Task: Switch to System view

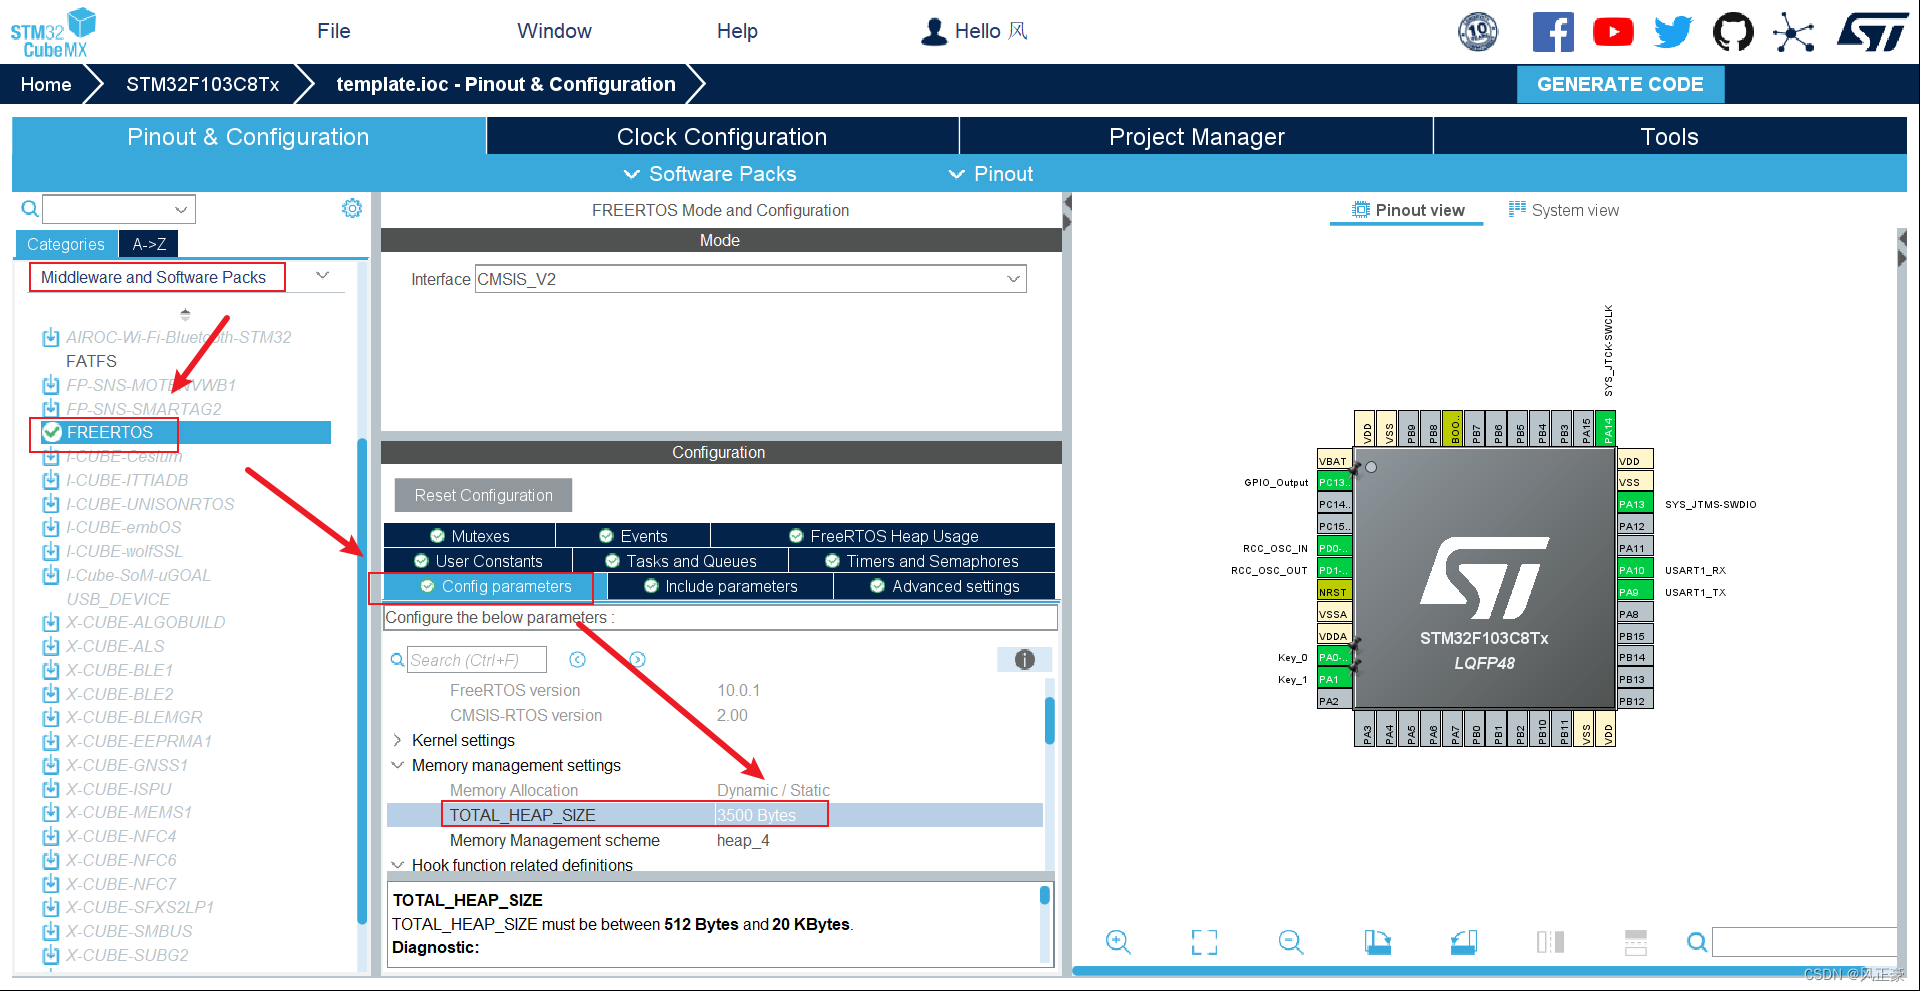Action: pos(1564,210)
